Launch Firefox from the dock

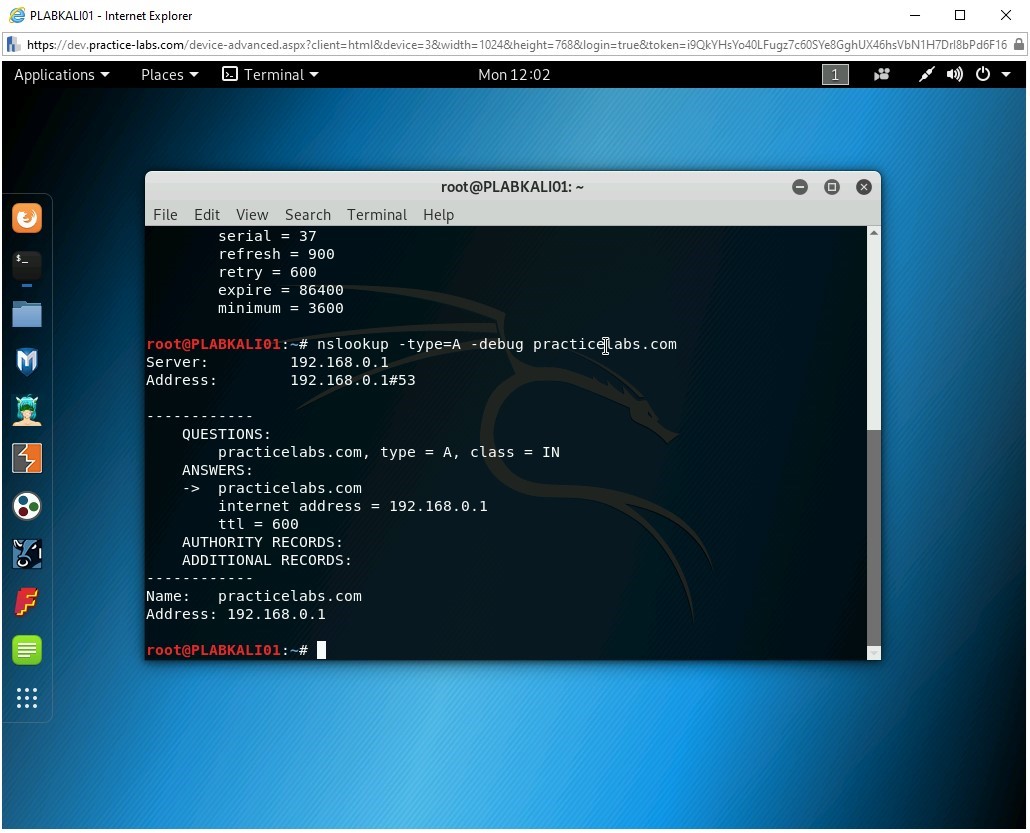click(27, 218)
